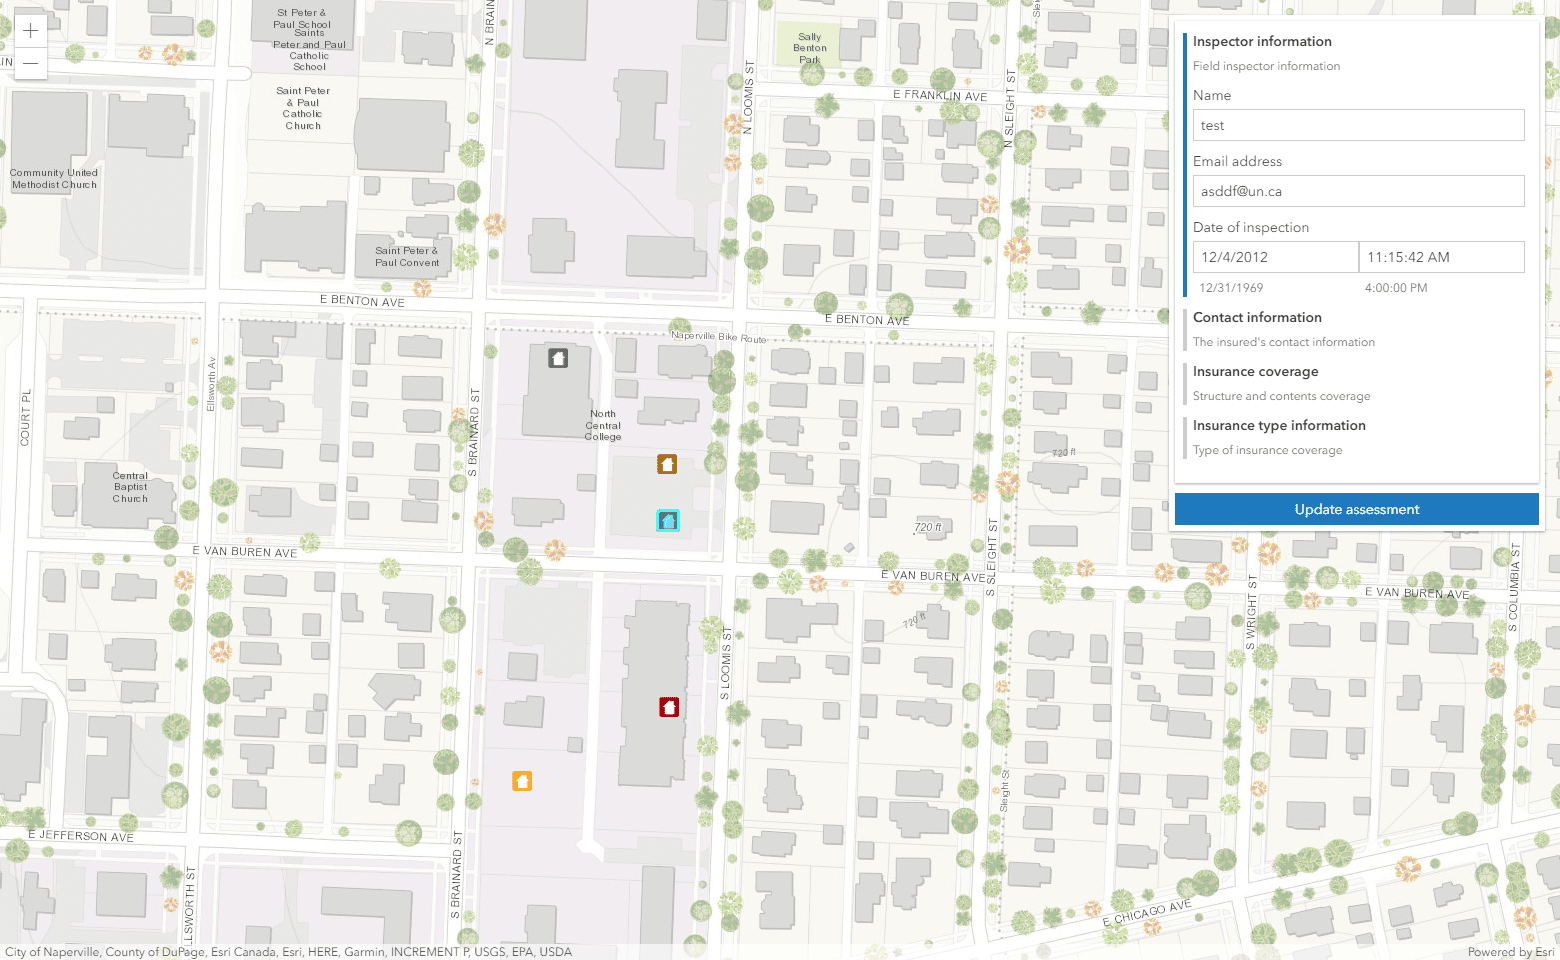Viewport: 1560px width, 960px height.
Task: Select the brown house marker on the map
Action: tap(667, 464)
